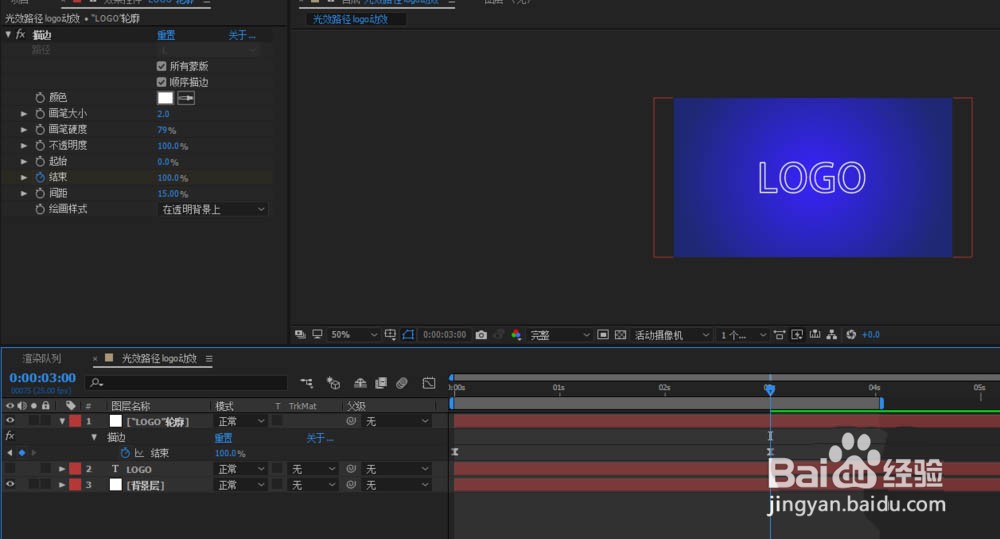This screenshot has width=1000, height=539.
Task: Switch to the 渲染队列 tab
Action: [x=41, y=358]
